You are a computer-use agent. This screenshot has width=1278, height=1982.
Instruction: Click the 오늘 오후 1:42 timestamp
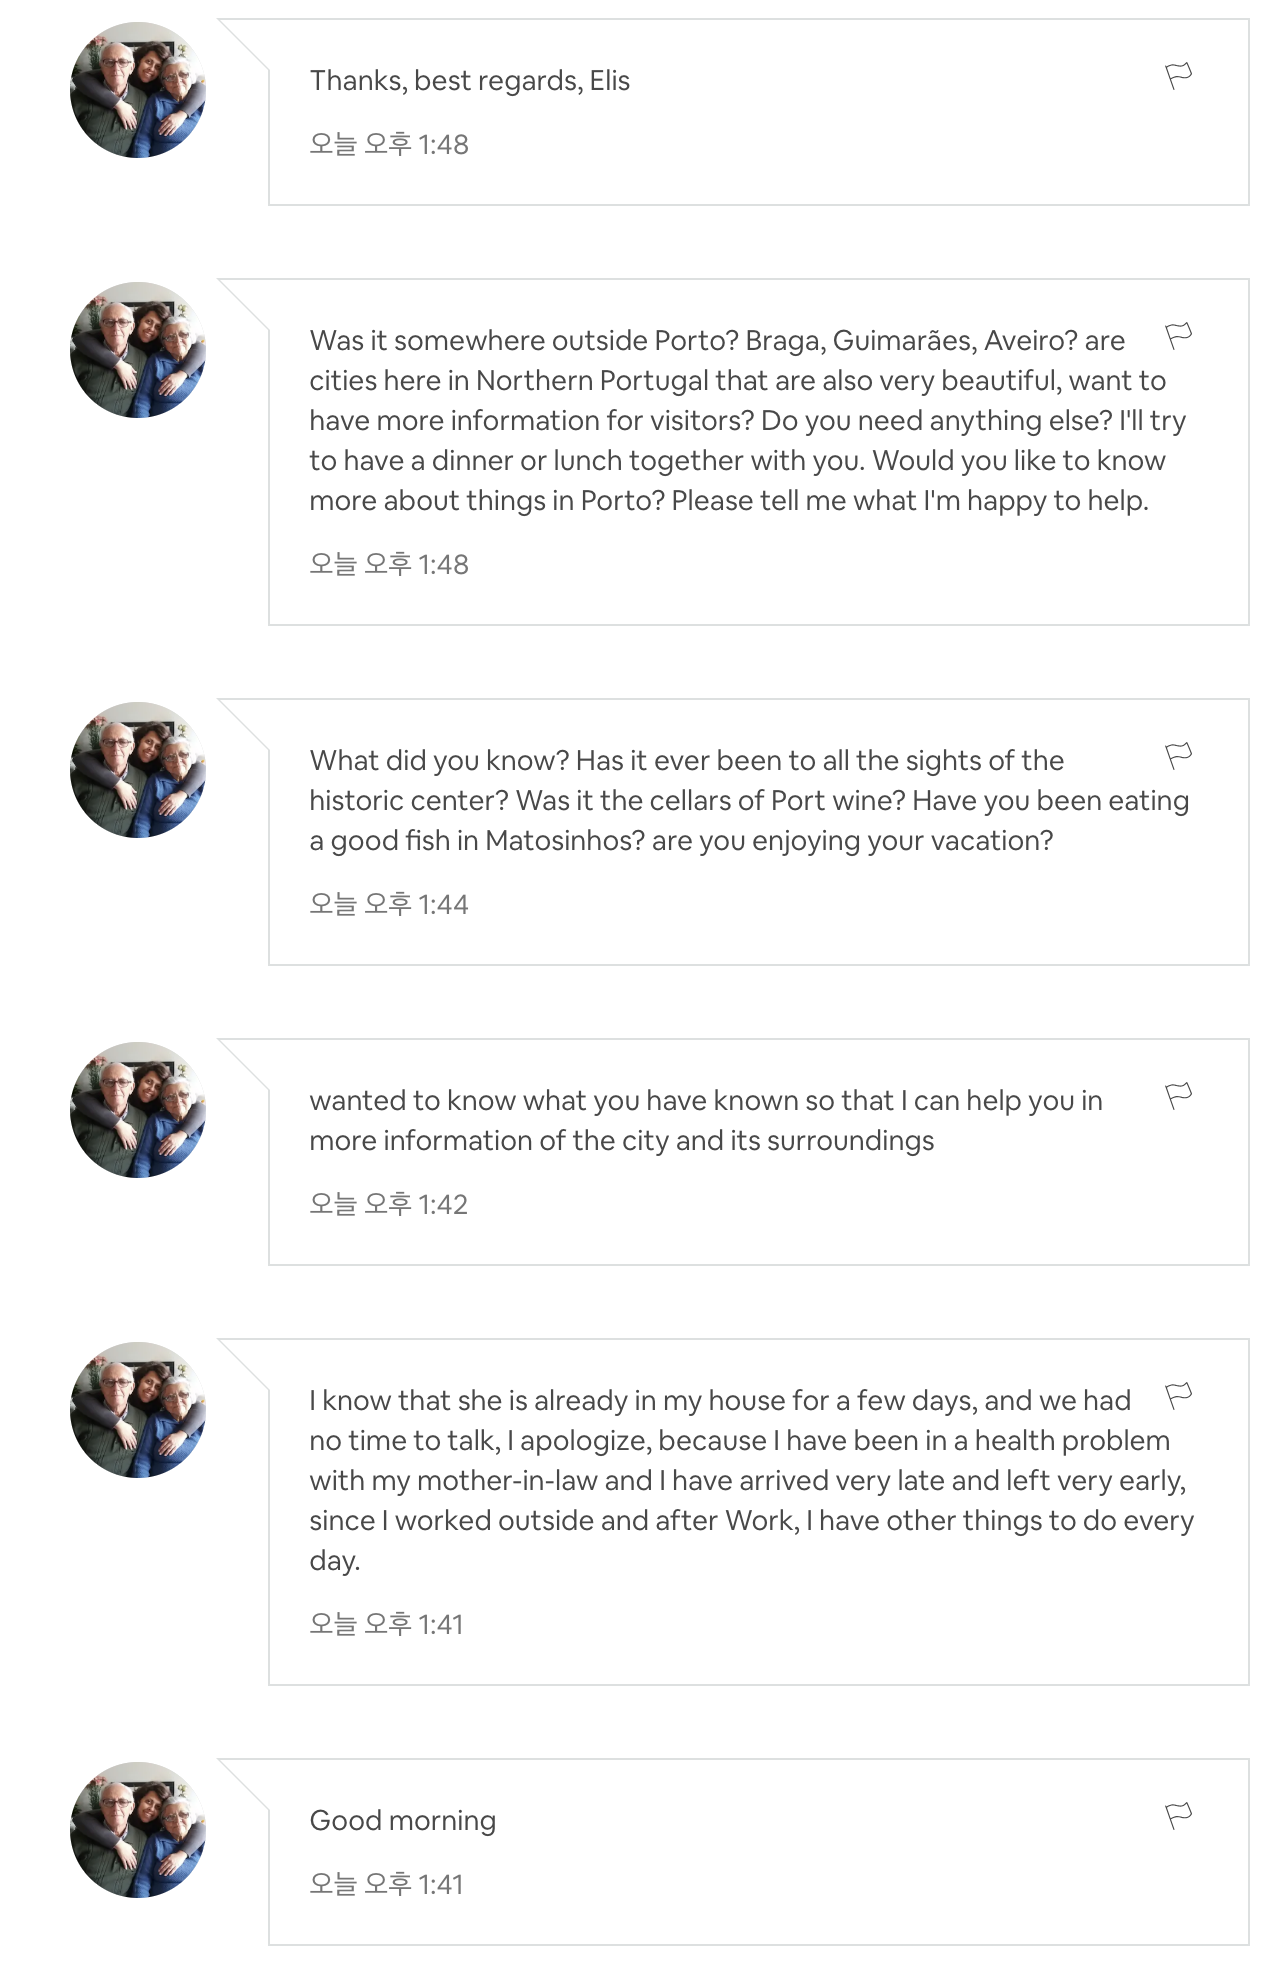[388, 1205]
